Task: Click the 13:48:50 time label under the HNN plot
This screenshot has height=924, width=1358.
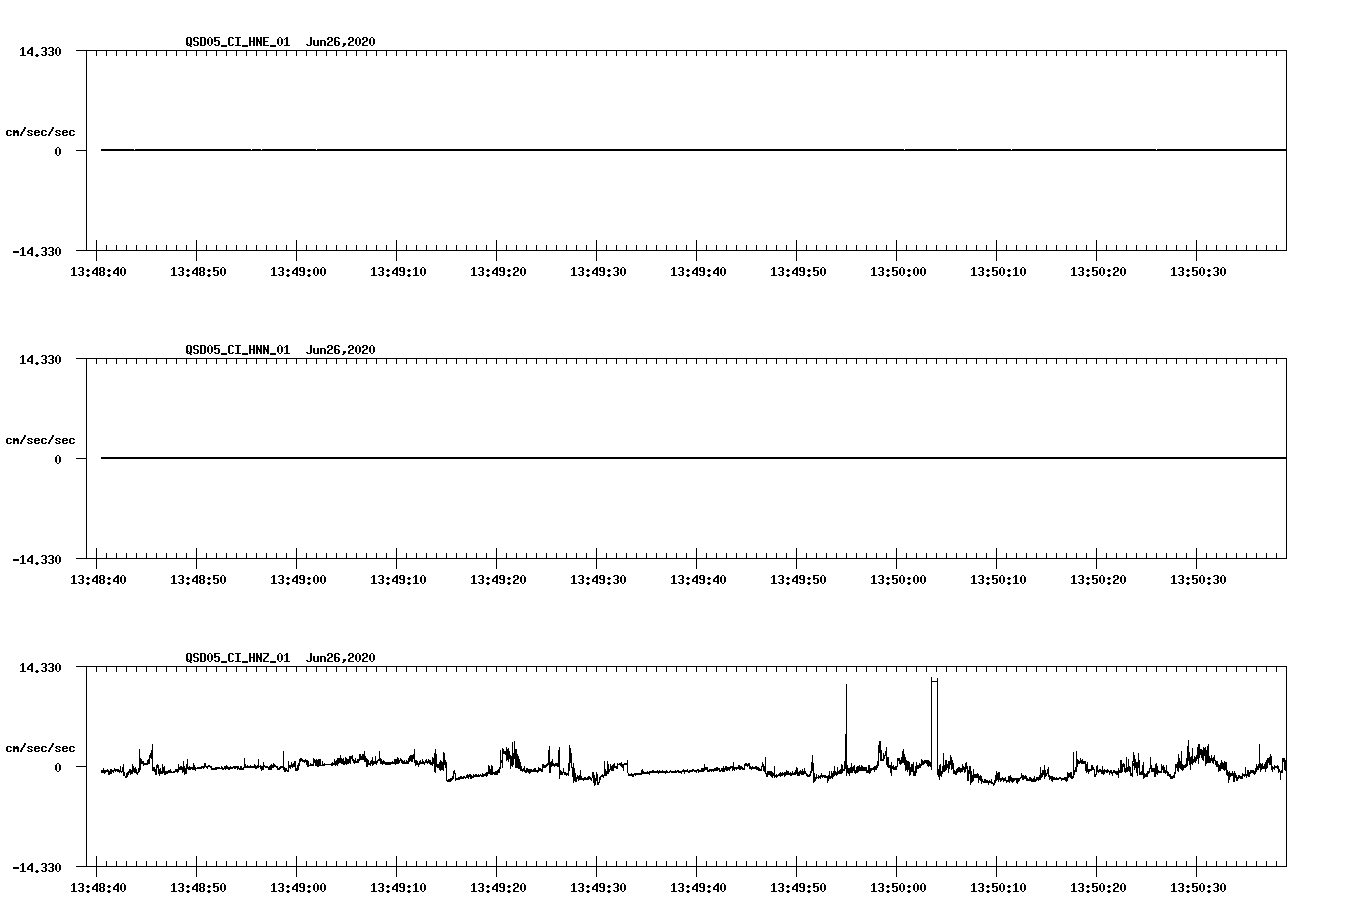Action: pos(198,580)
